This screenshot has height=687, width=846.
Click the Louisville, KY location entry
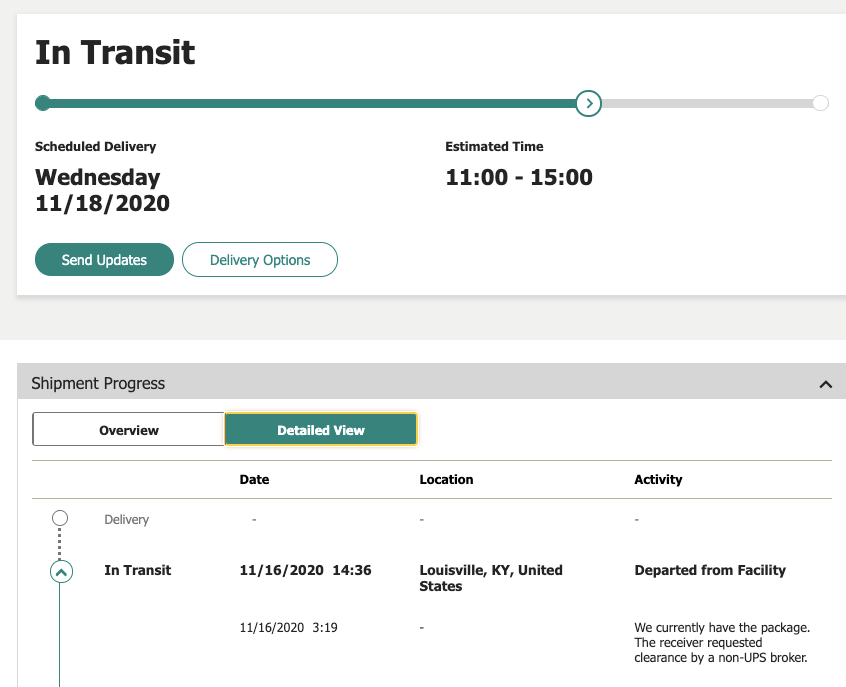(x=490, y=578)
